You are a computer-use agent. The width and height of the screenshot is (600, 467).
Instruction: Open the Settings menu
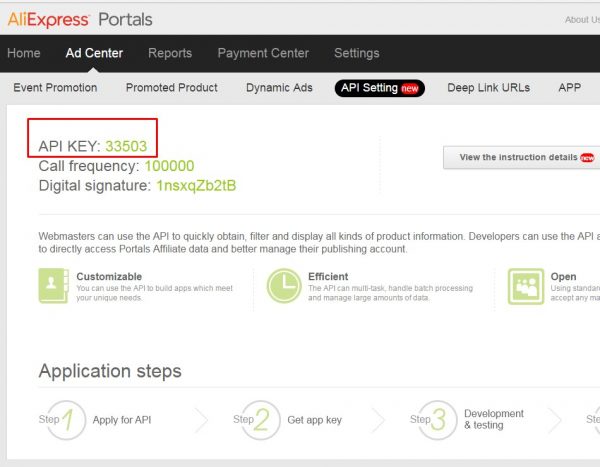pos(357,53)
